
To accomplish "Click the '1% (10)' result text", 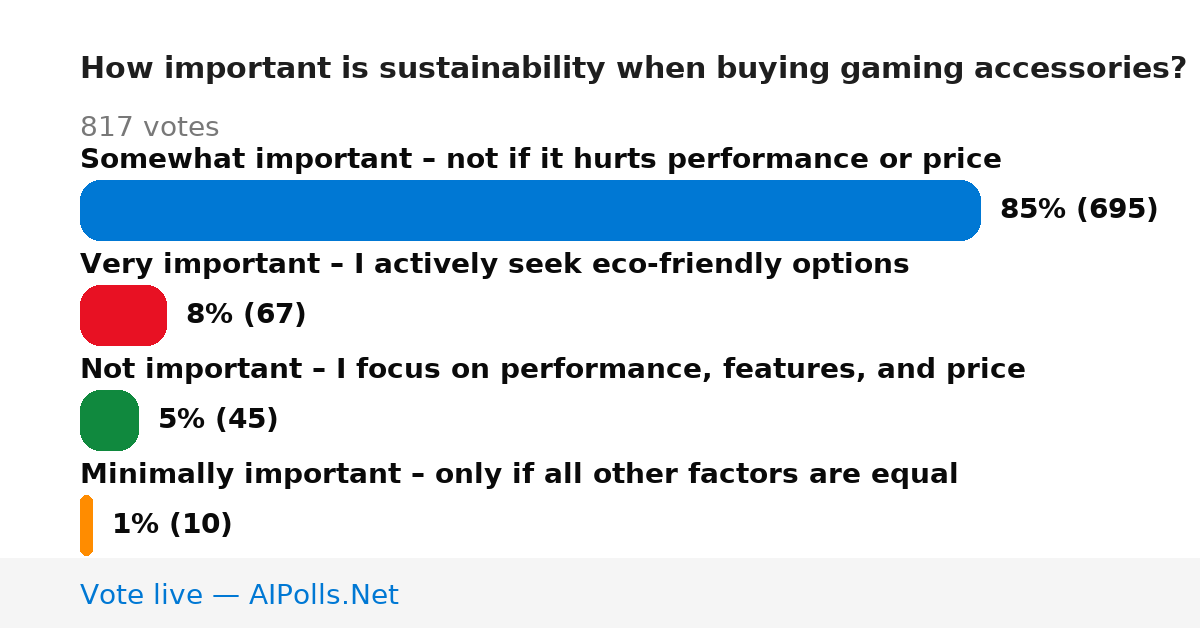I will point(172,525).
